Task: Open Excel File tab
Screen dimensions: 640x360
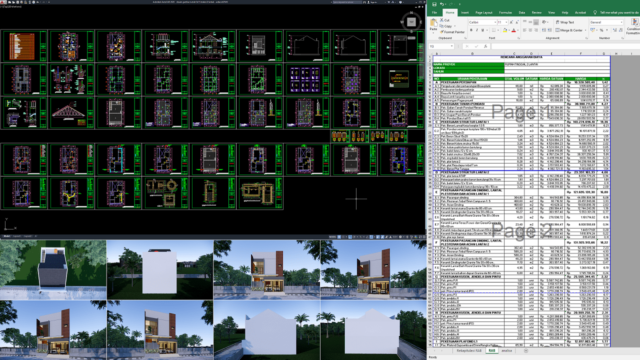Action: pos(434,13)
